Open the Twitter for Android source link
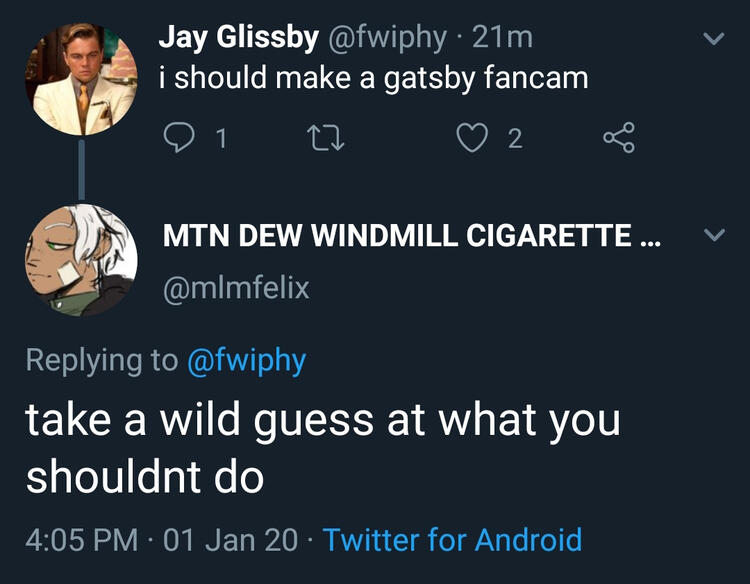Viewport: 750px width, 584px height. 452,540
